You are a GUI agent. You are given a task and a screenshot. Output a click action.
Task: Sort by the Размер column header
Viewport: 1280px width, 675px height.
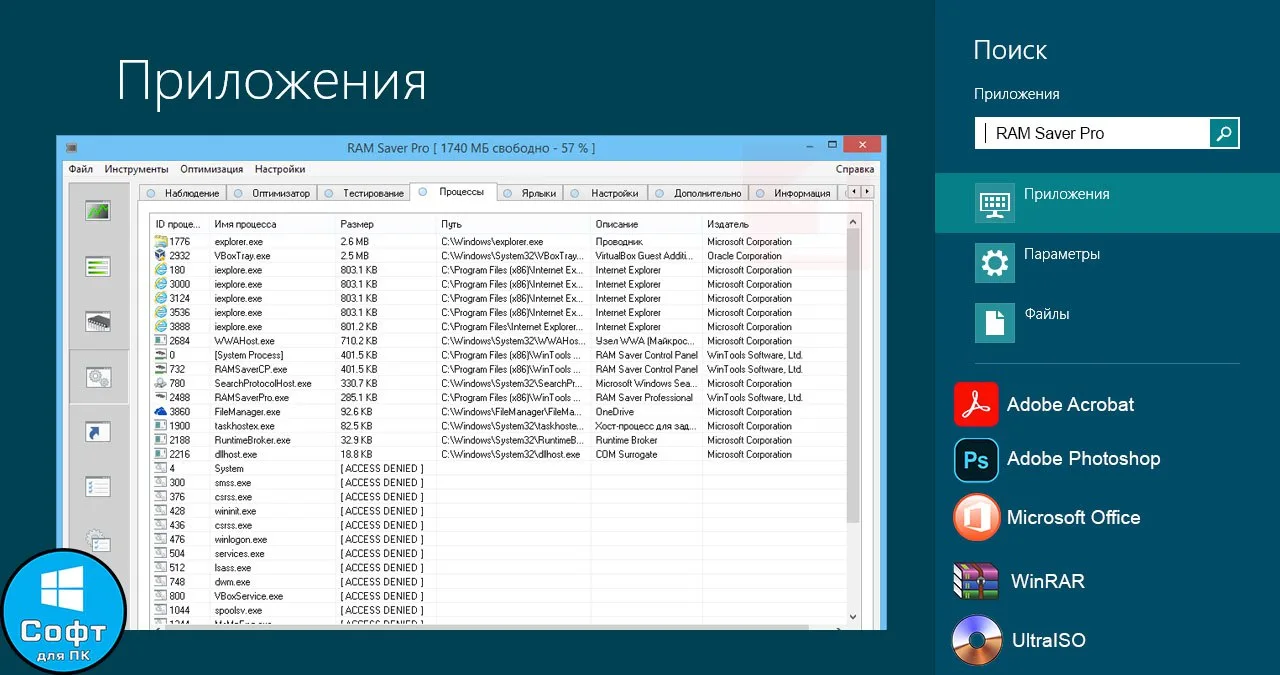(386, 224)
